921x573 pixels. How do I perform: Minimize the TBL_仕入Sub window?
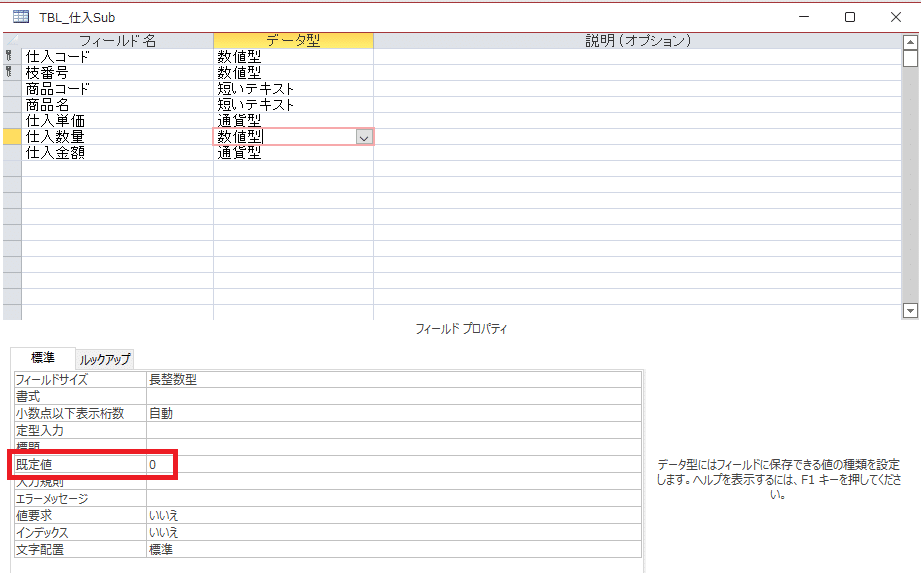[x=804, y=17]
